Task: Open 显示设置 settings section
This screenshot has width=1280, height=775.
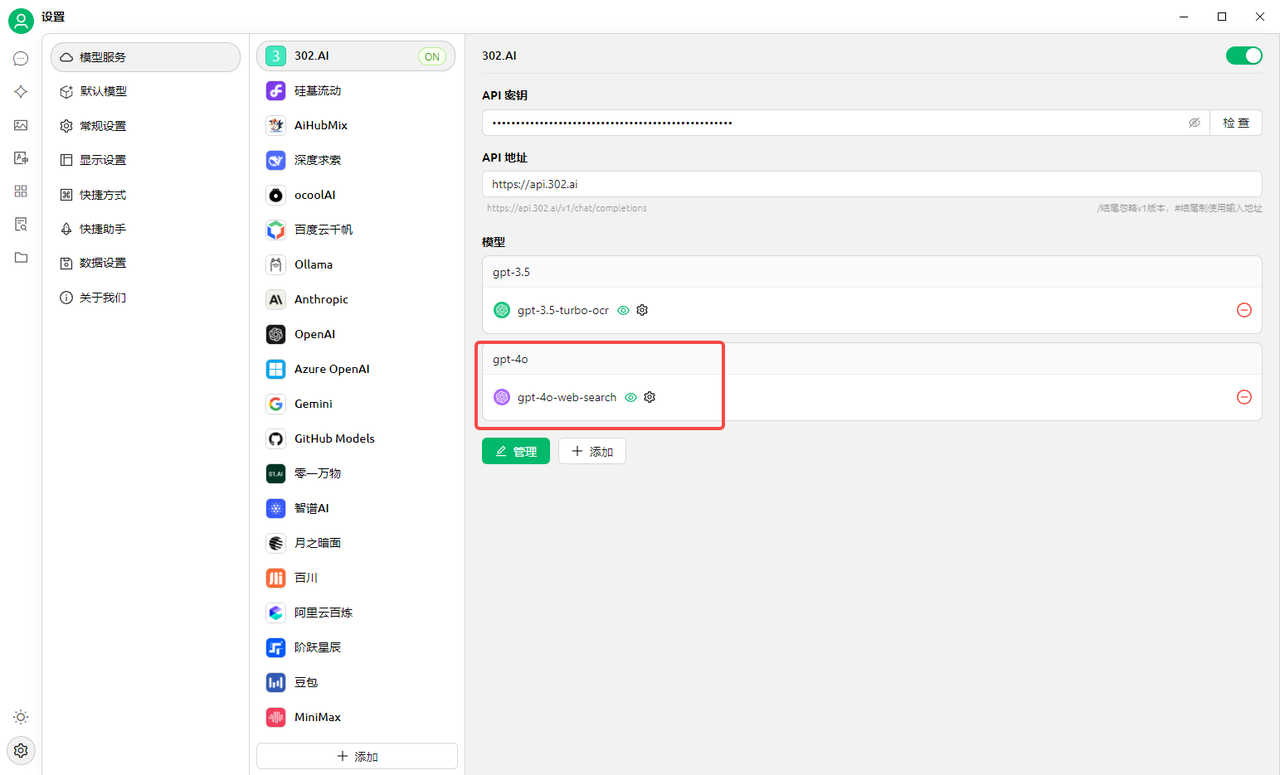Action: 146,160
